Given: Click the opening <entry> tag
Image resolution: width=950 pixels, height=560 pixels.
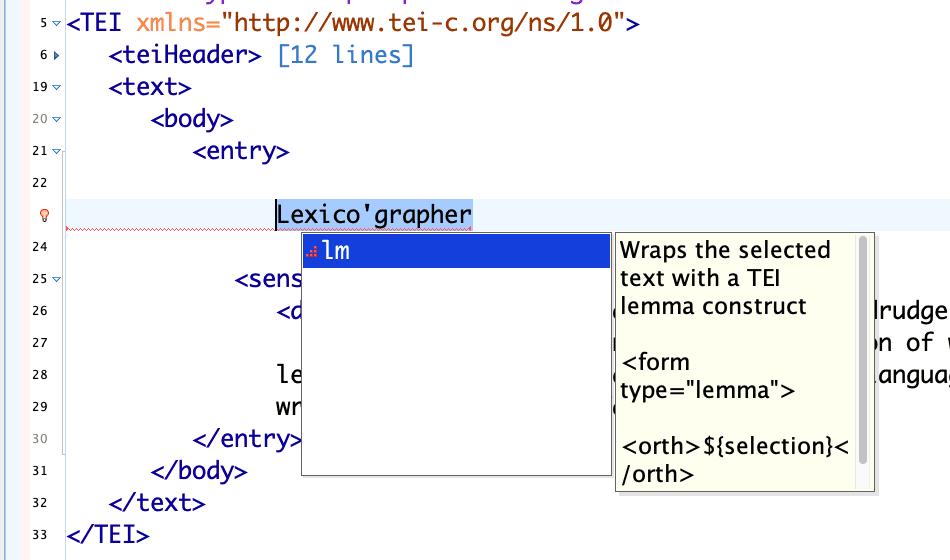Looking at the screenshot, I should click(240, 151).
